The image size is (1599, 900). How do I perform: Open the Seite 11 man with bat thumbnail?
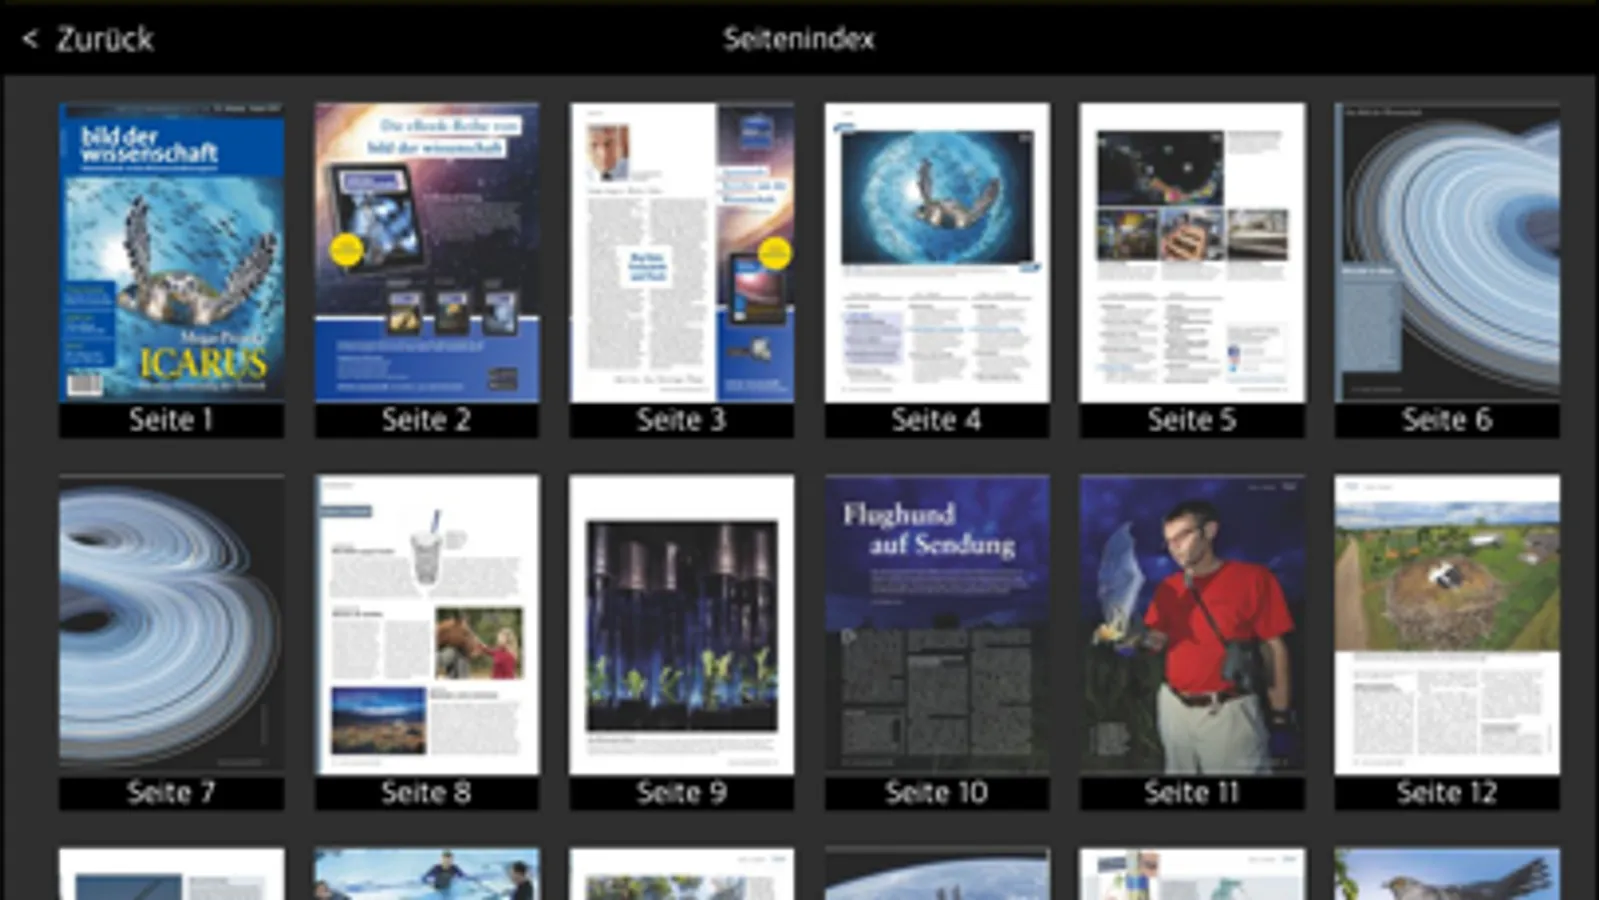(x=1192, y=625)
